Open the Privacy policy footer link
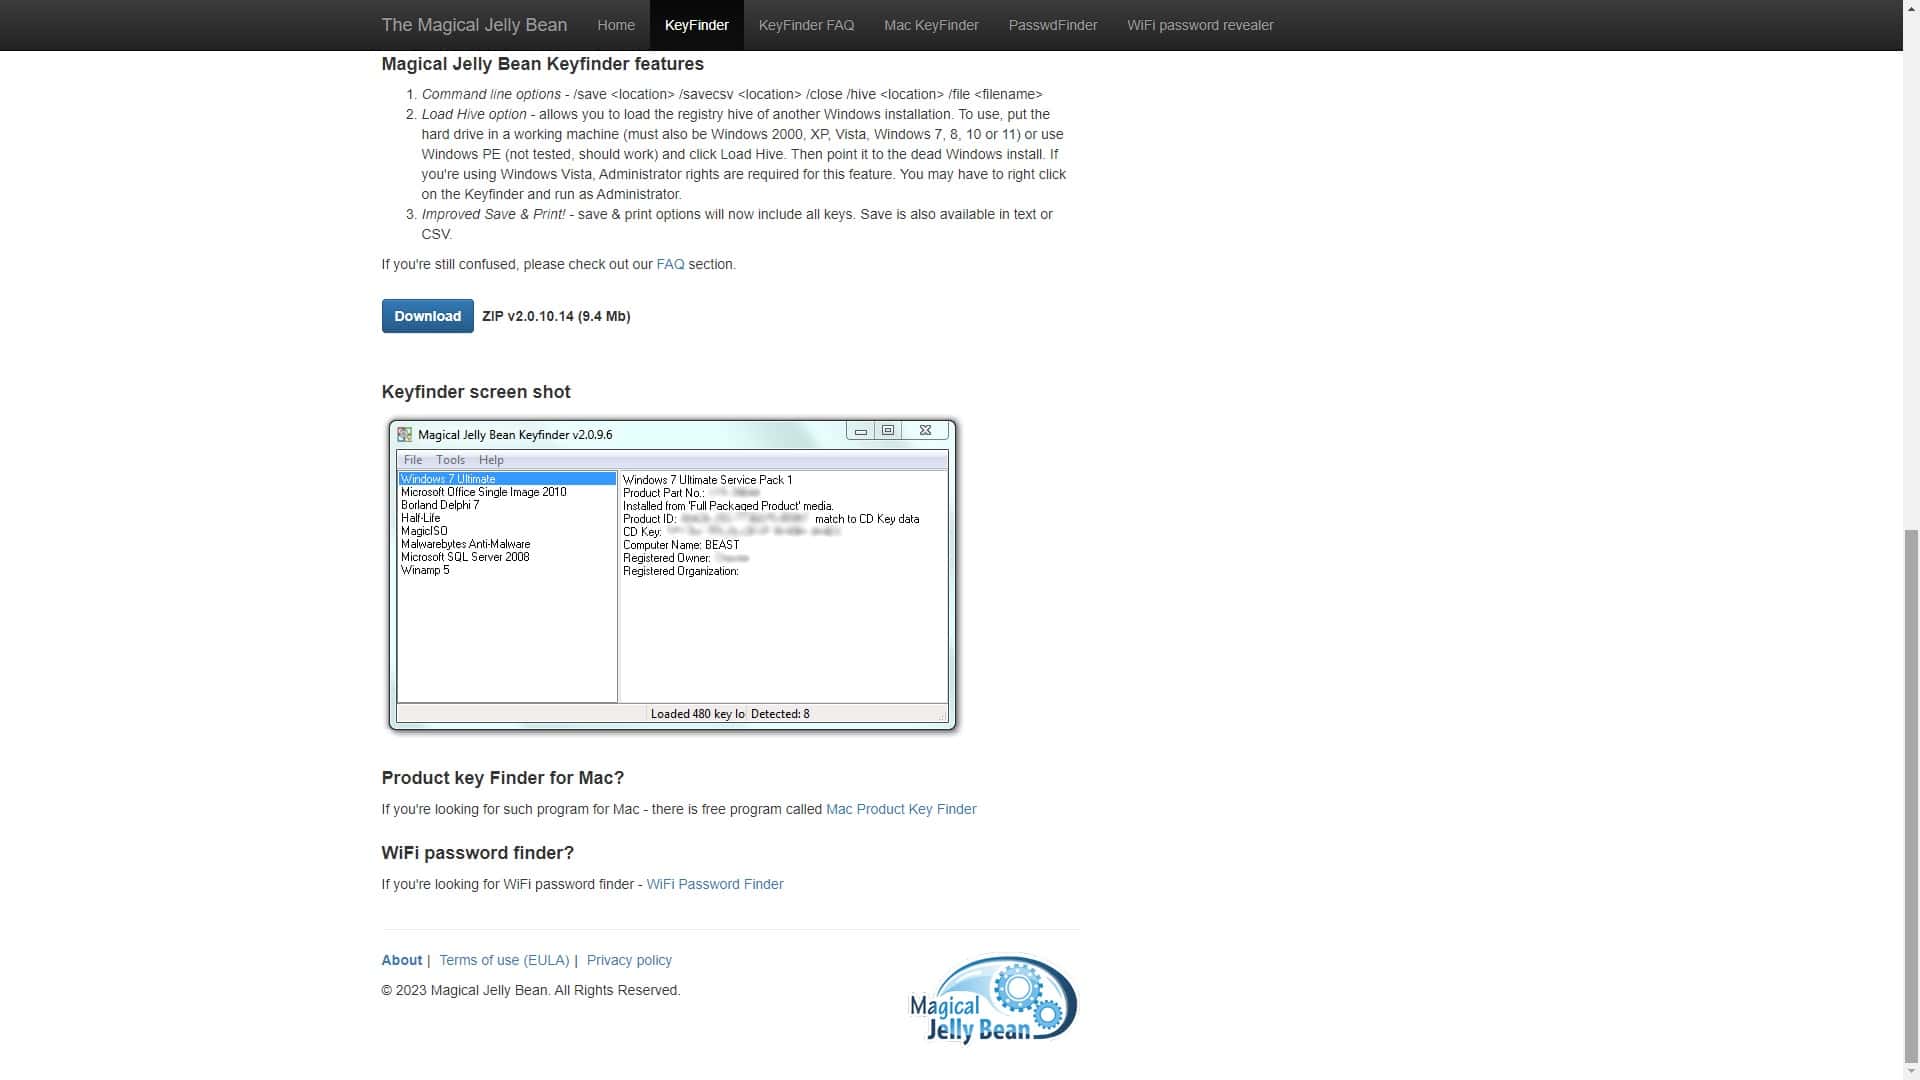This screenshot has height=1080, width=1920. 629,960
